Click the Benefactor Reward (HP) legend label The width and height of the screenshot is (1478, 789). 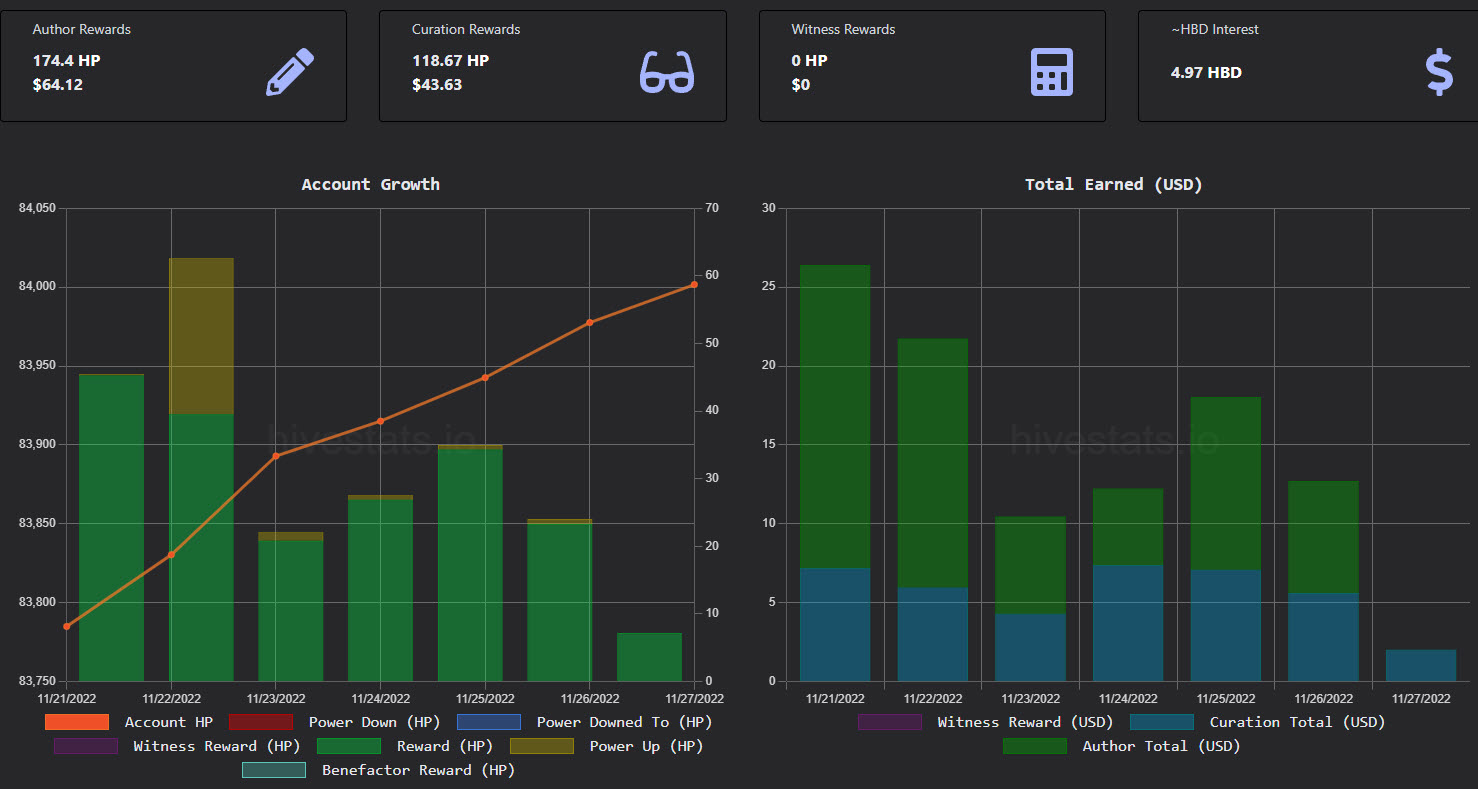click(x=418, y=770)
